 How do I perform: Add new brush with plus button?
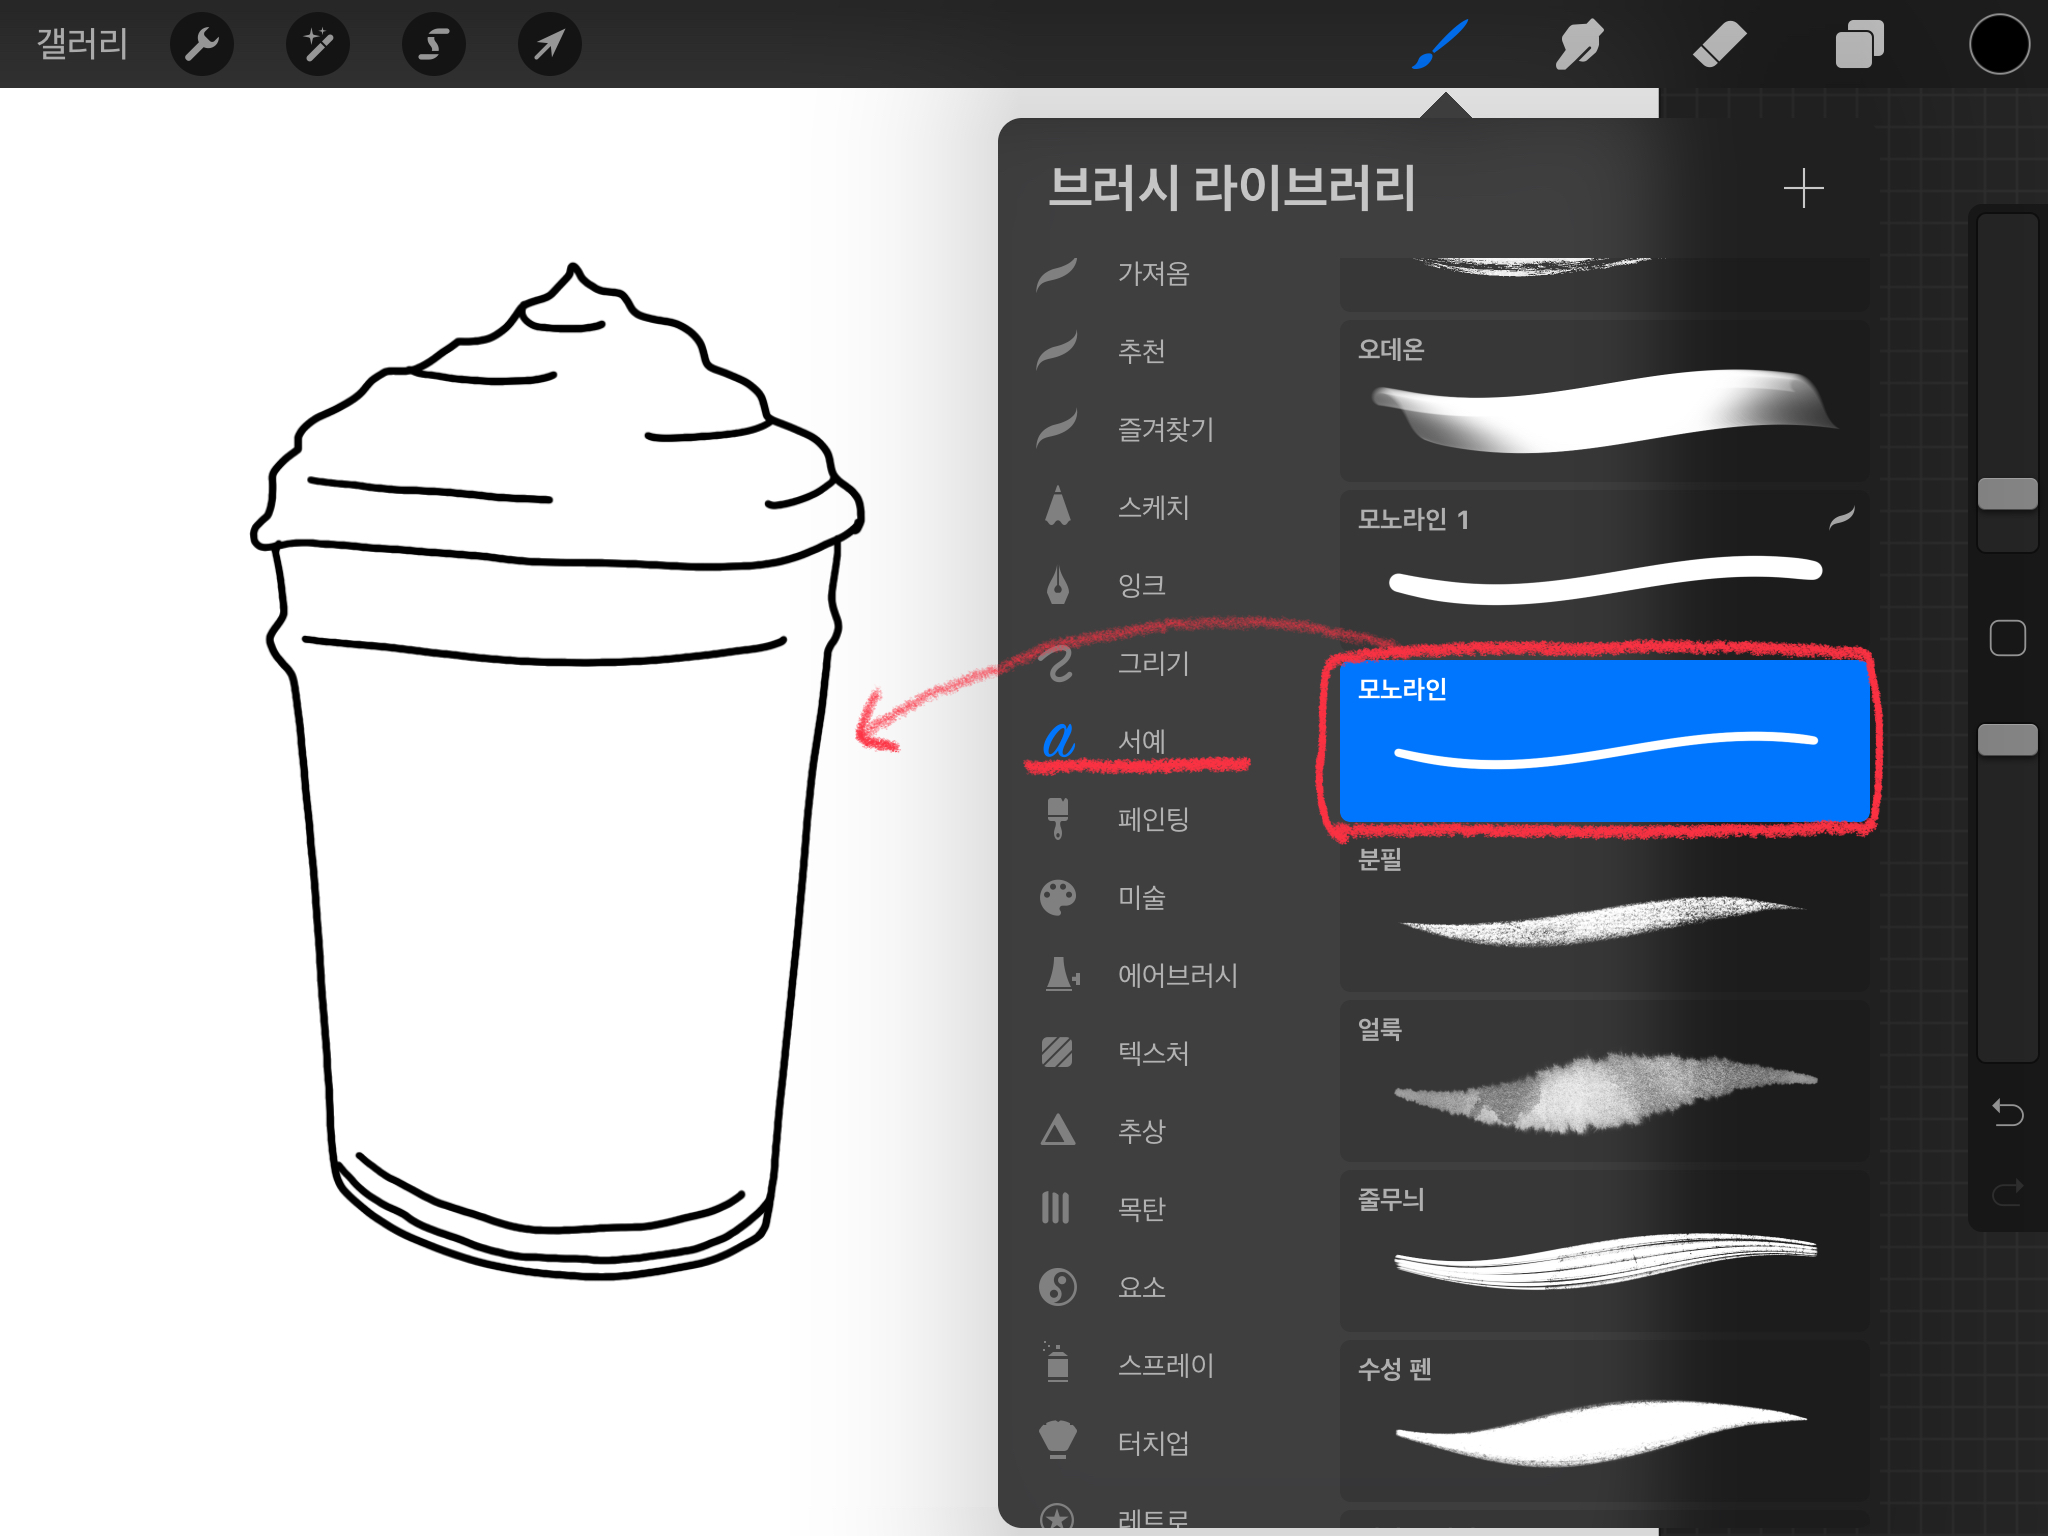(x=1803, y=188)
